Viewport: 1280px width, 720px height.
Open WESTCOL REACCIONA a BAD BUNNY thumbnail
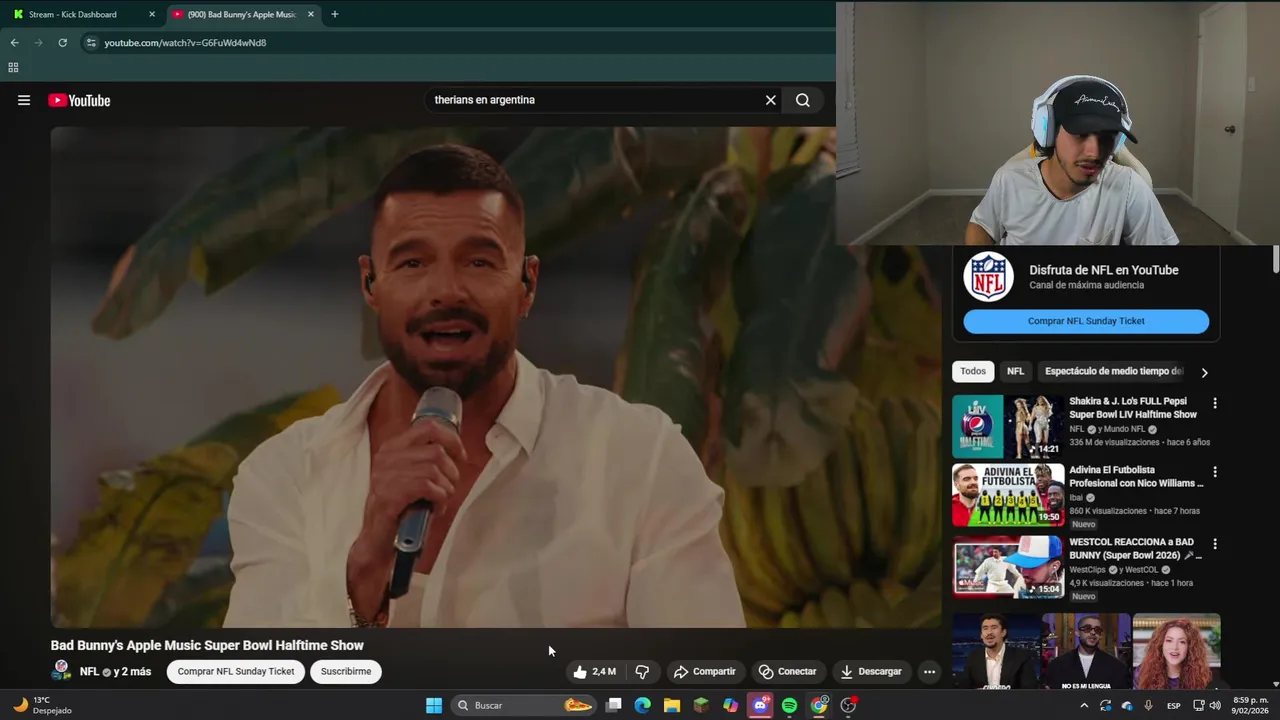coord(1008,566)
